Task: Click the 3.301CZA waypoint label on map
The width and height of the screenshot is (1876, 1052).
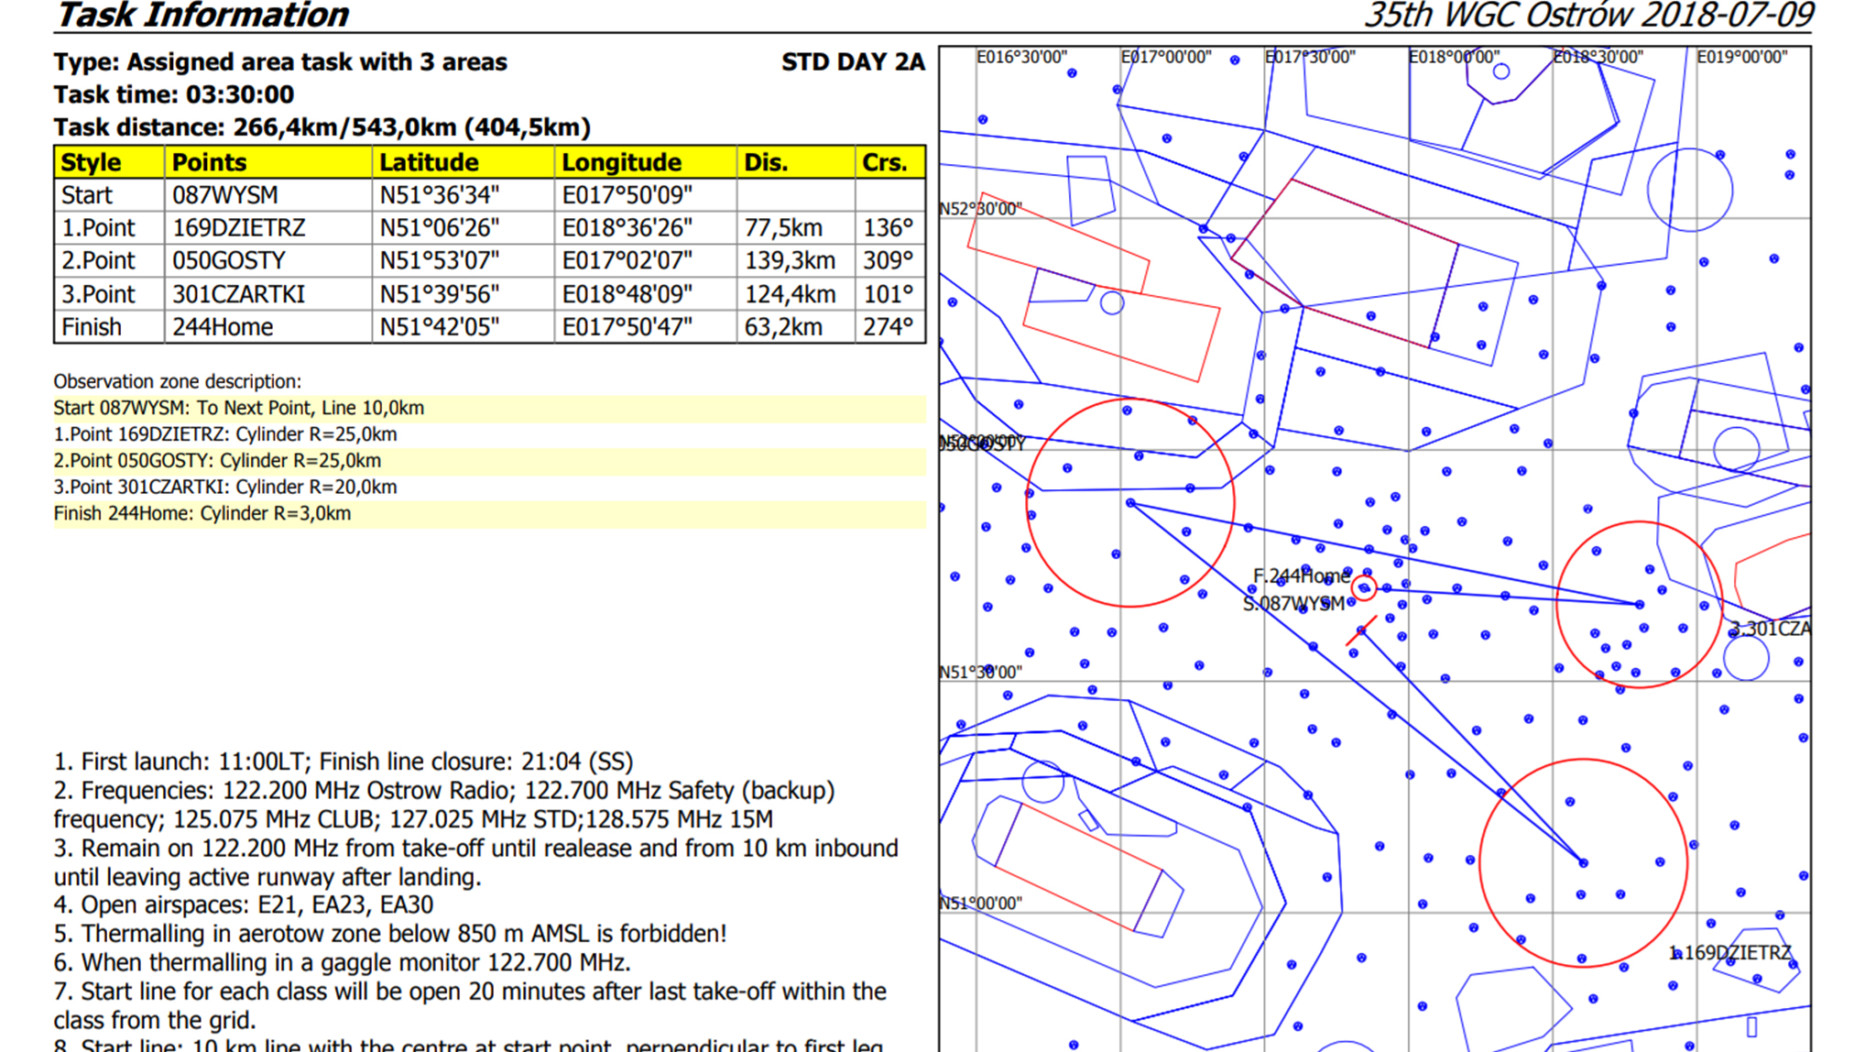Action: click(1770, 629)
